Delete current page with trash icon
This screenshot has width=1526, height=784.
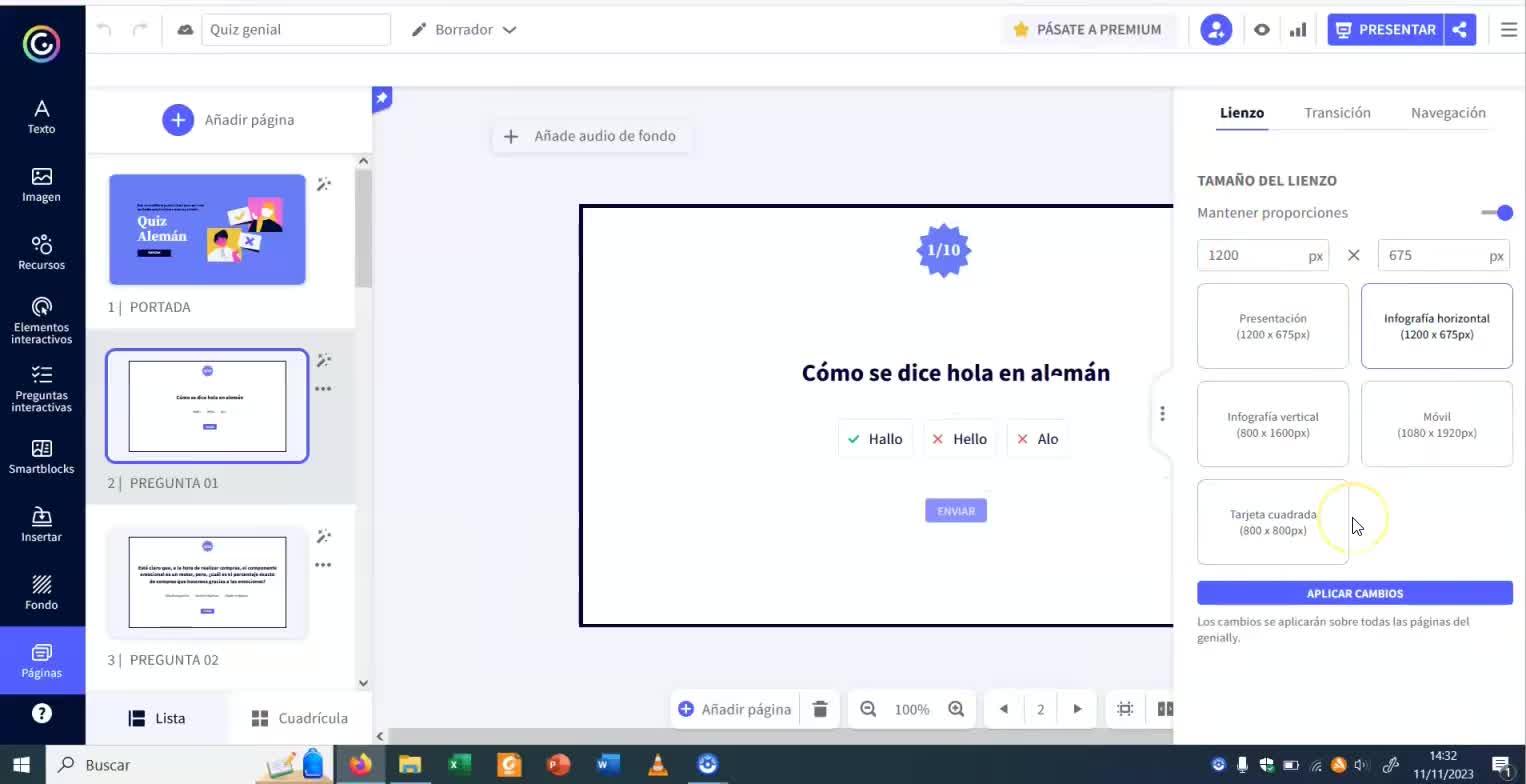820,709
